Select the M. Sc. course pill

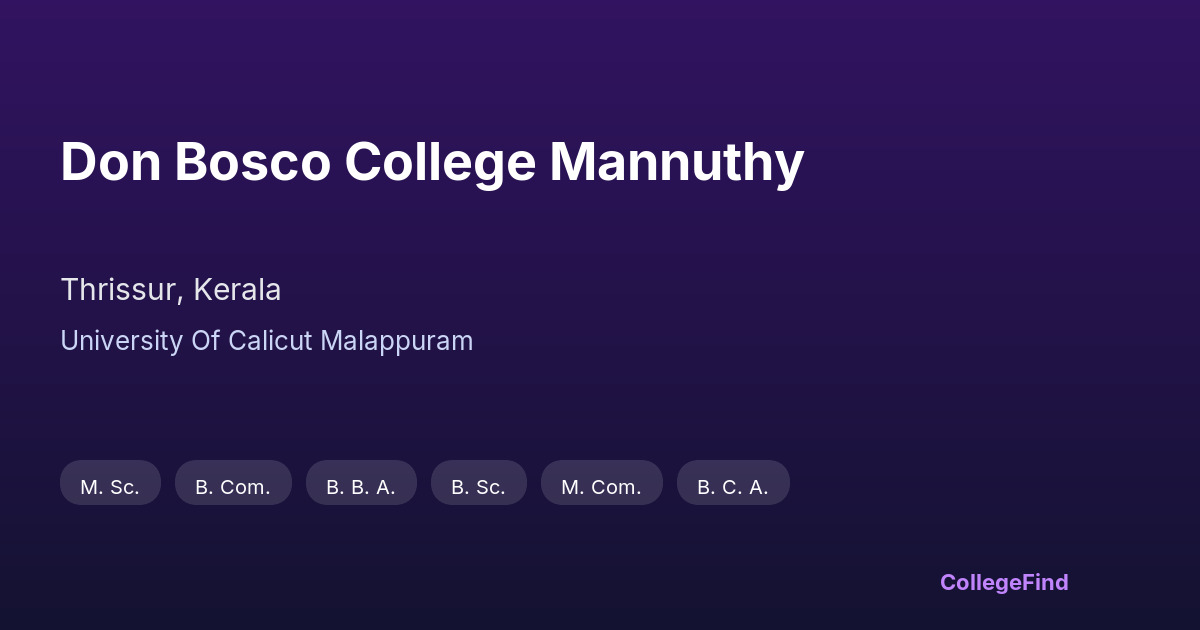[110, 487]
